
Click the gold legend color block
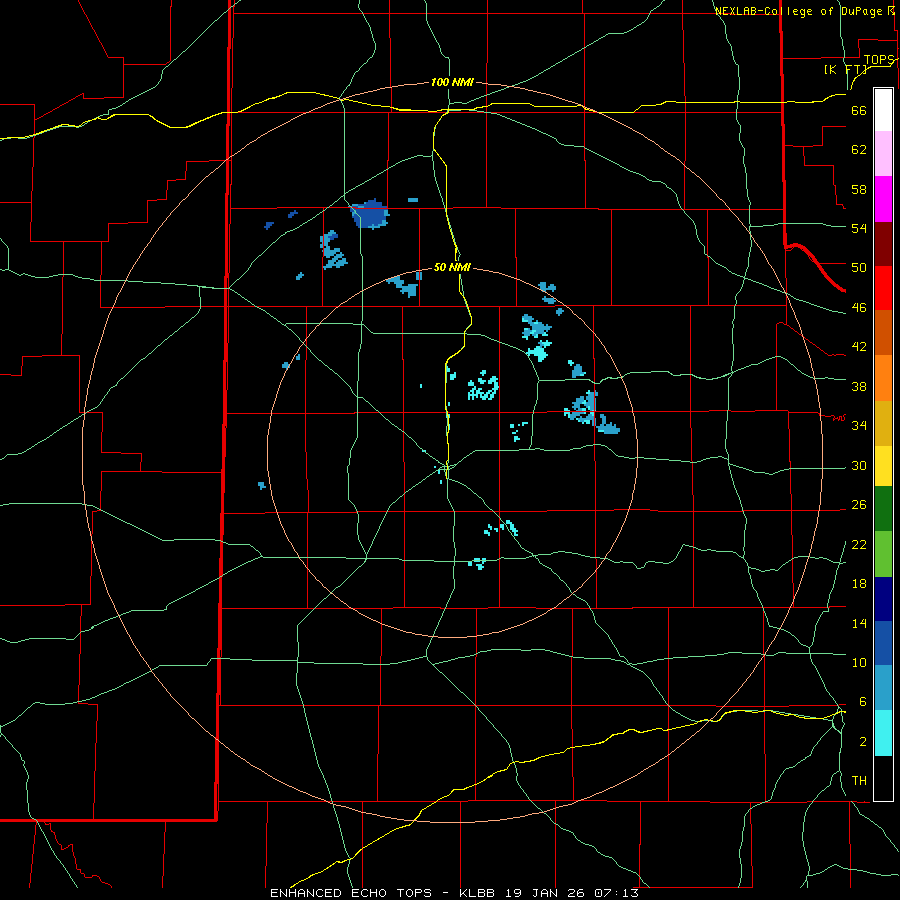[x=883, y=423]
